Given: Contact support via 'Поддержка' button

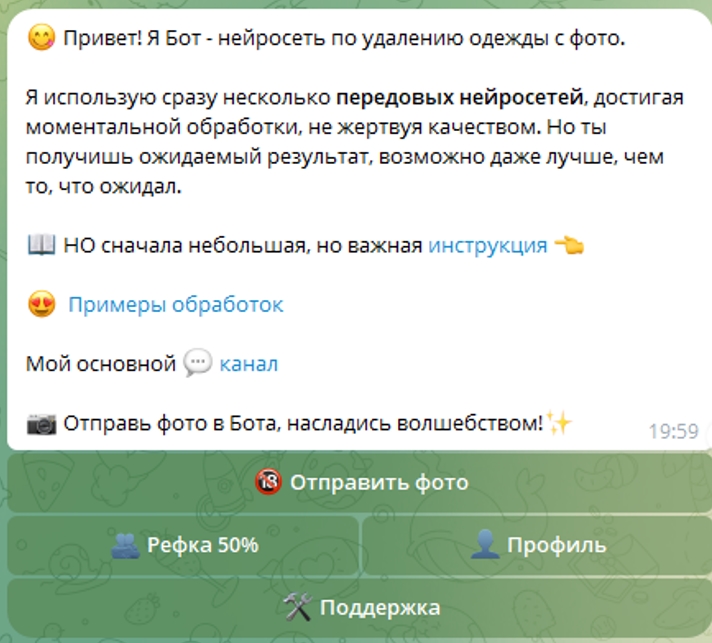Looking at the screenshot, I should coord(360,608).
